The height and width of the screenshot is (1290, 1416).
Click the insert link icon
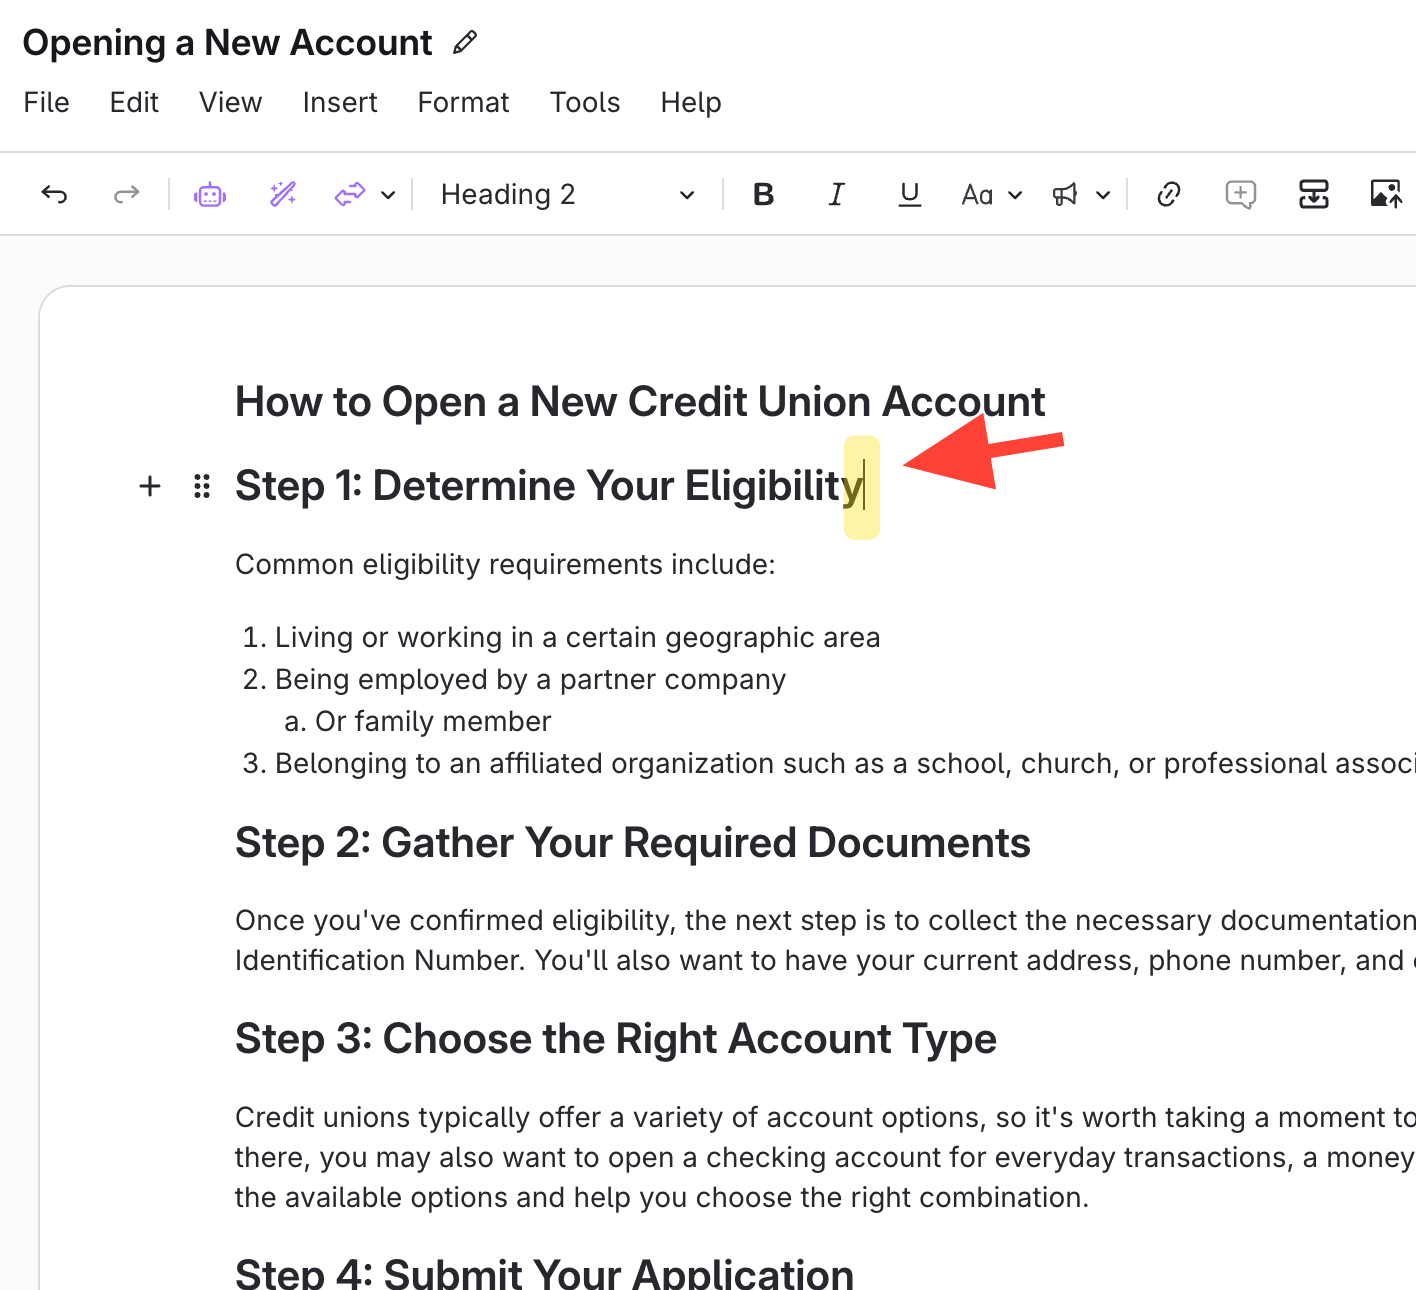pyautogui.click(x=1168, y=195)
